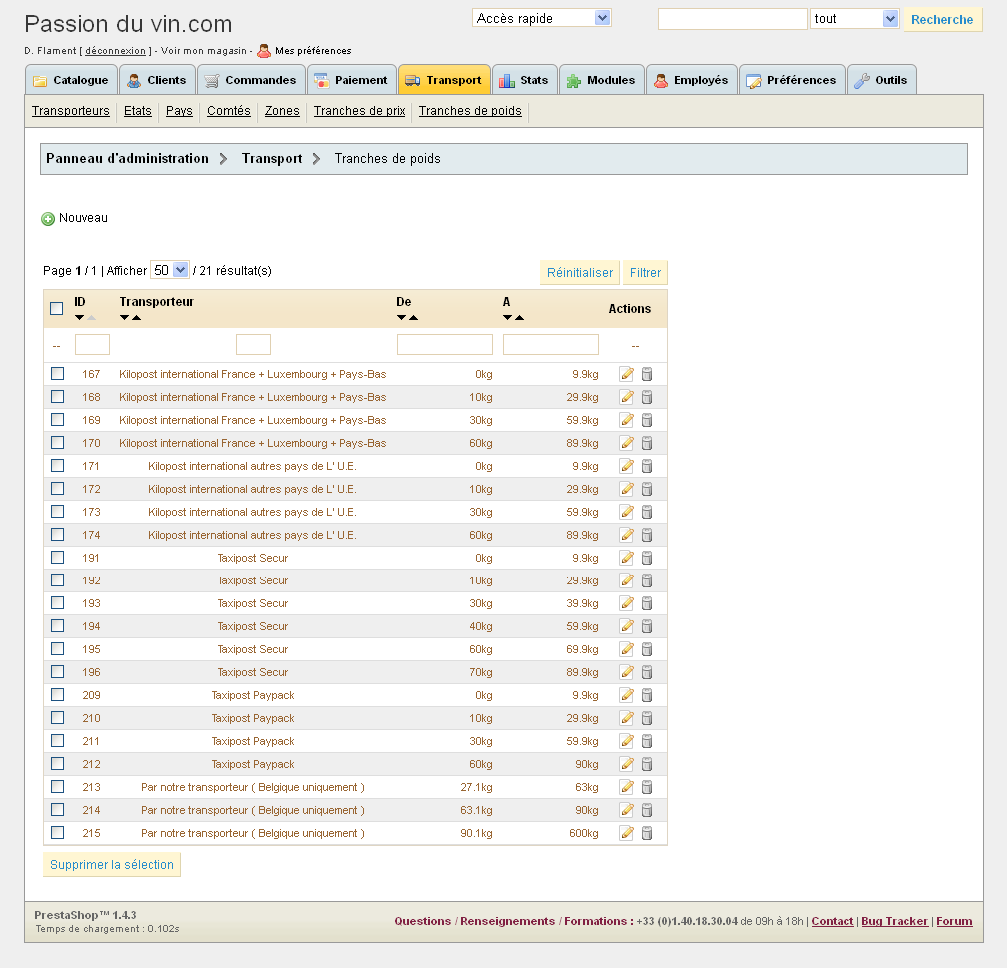Viewport: 1007px width, 968px height.
Task: Delete Taxipost Secur row 196
Action: tap(647, 672)
